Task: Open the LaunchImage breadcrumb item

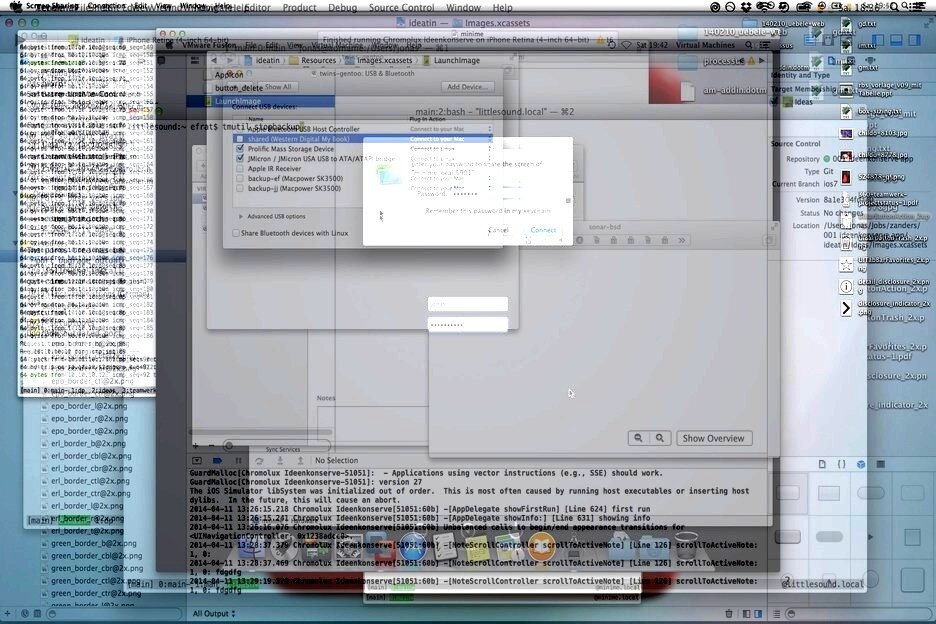Action: click(451, 60)
